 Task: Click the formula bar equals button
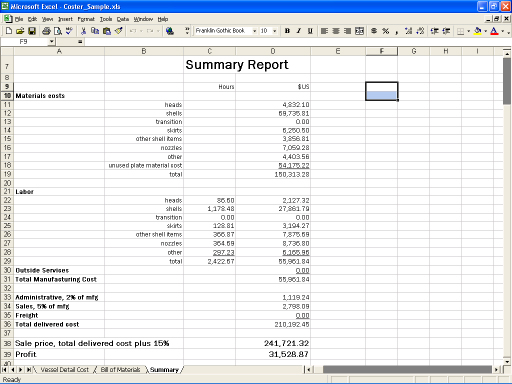[x=80, y=42]
